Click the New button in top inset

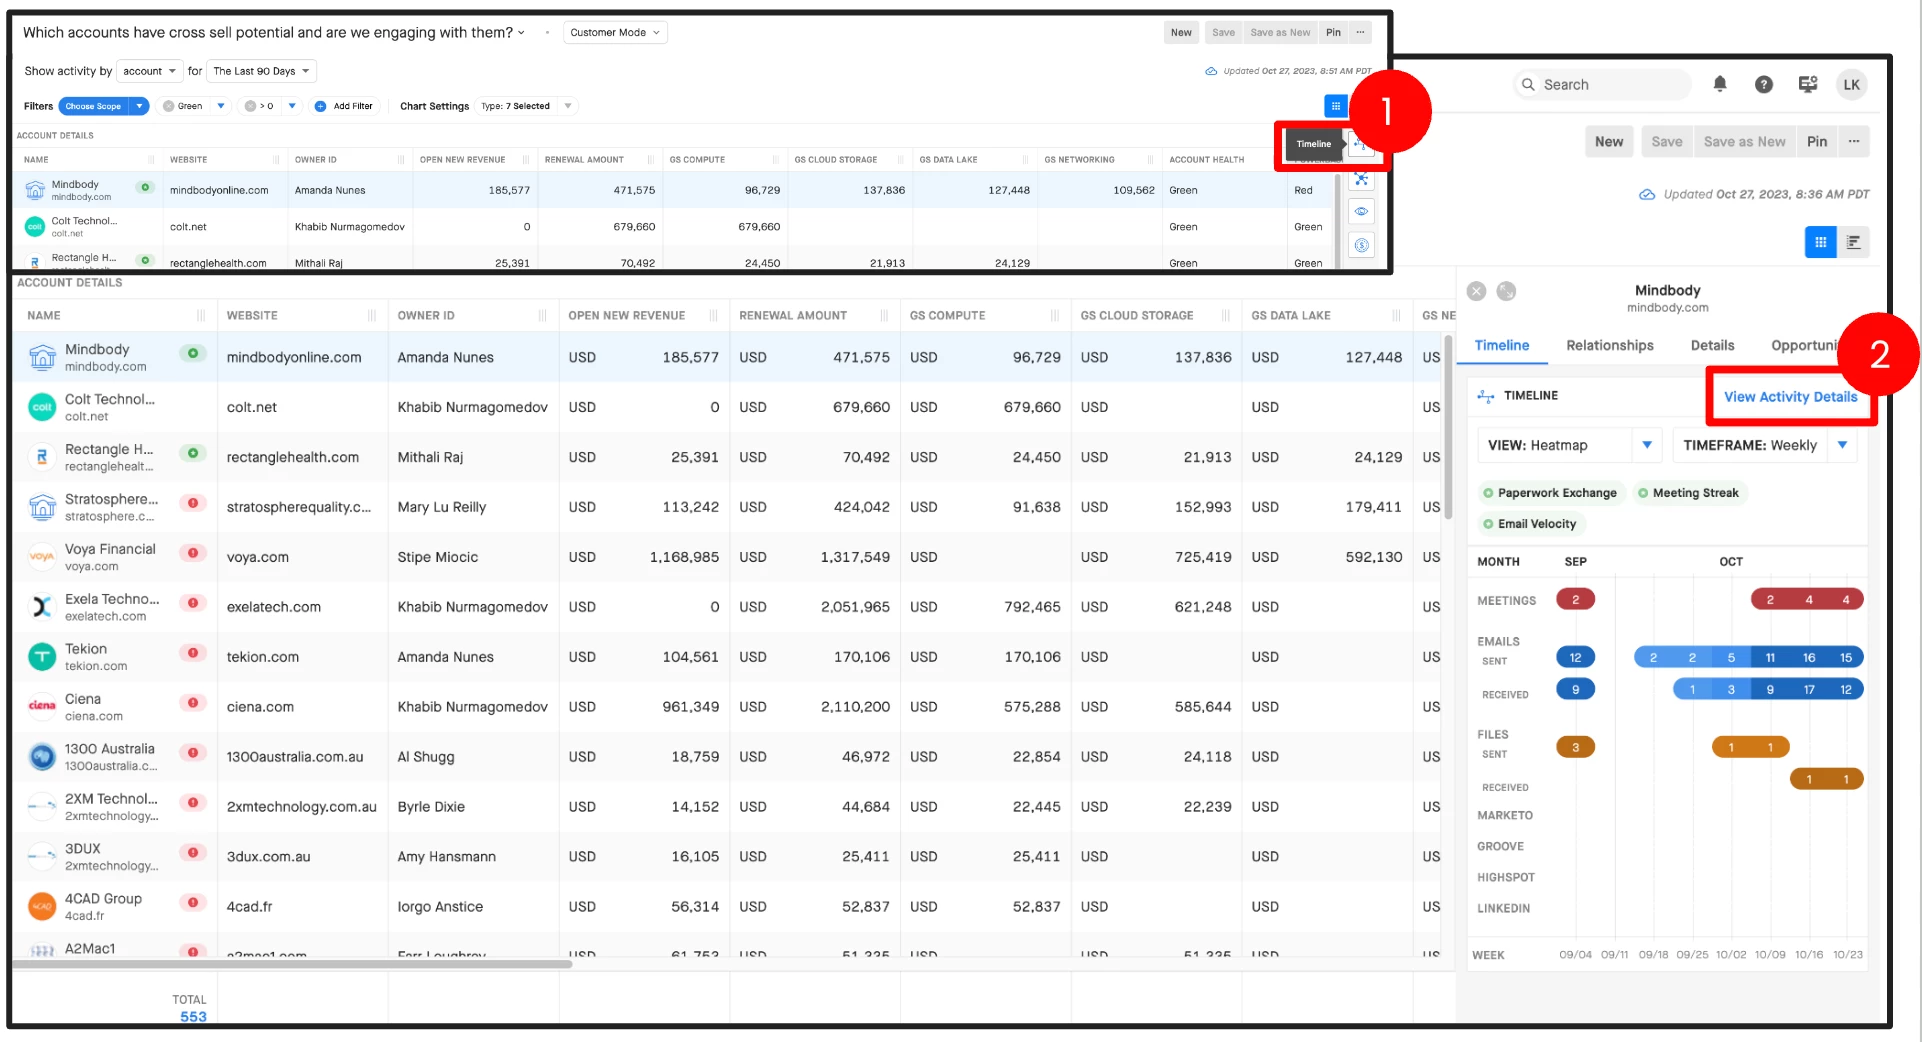pos(1181,32)
